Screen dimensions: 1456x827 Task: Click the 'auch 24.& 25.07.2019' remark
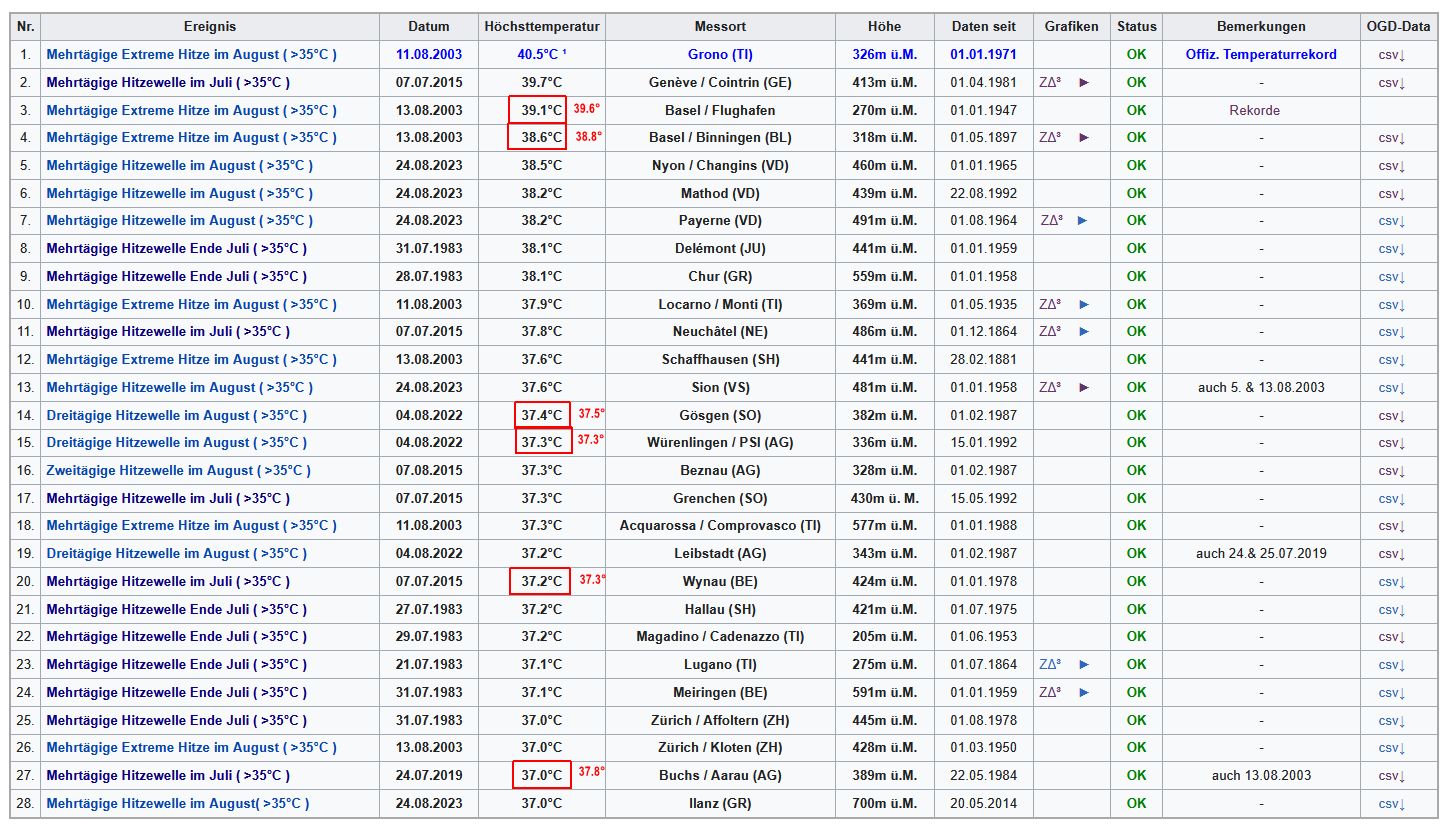coord(1261,553)
